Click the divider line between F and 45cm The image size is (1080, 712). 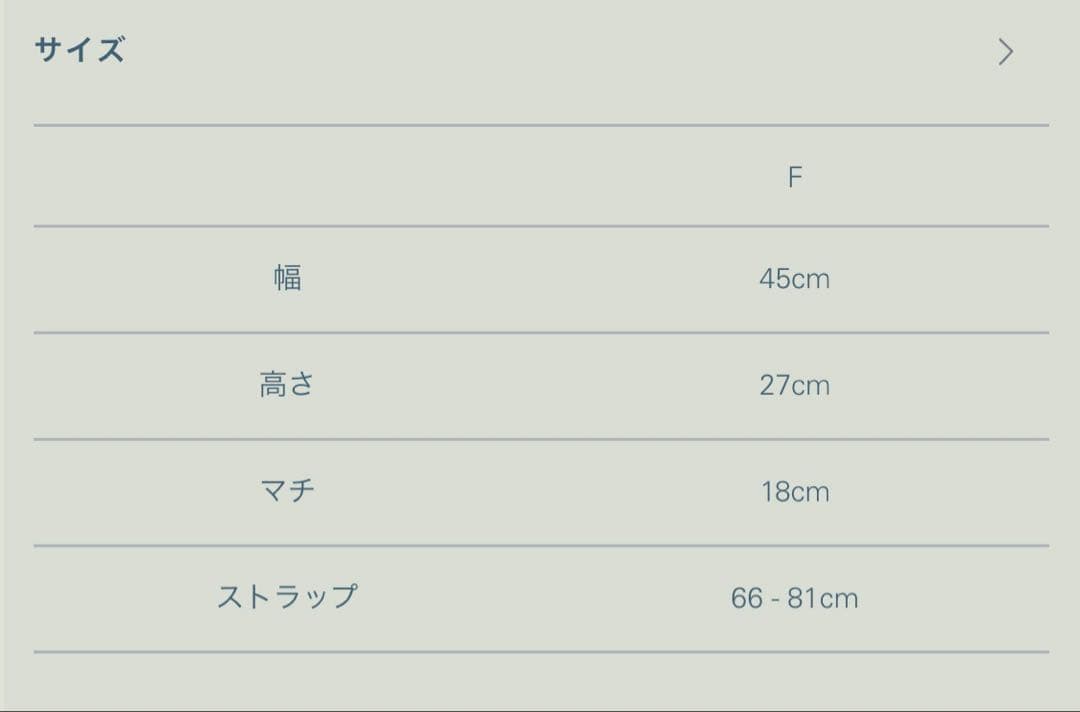pos(541,226)
